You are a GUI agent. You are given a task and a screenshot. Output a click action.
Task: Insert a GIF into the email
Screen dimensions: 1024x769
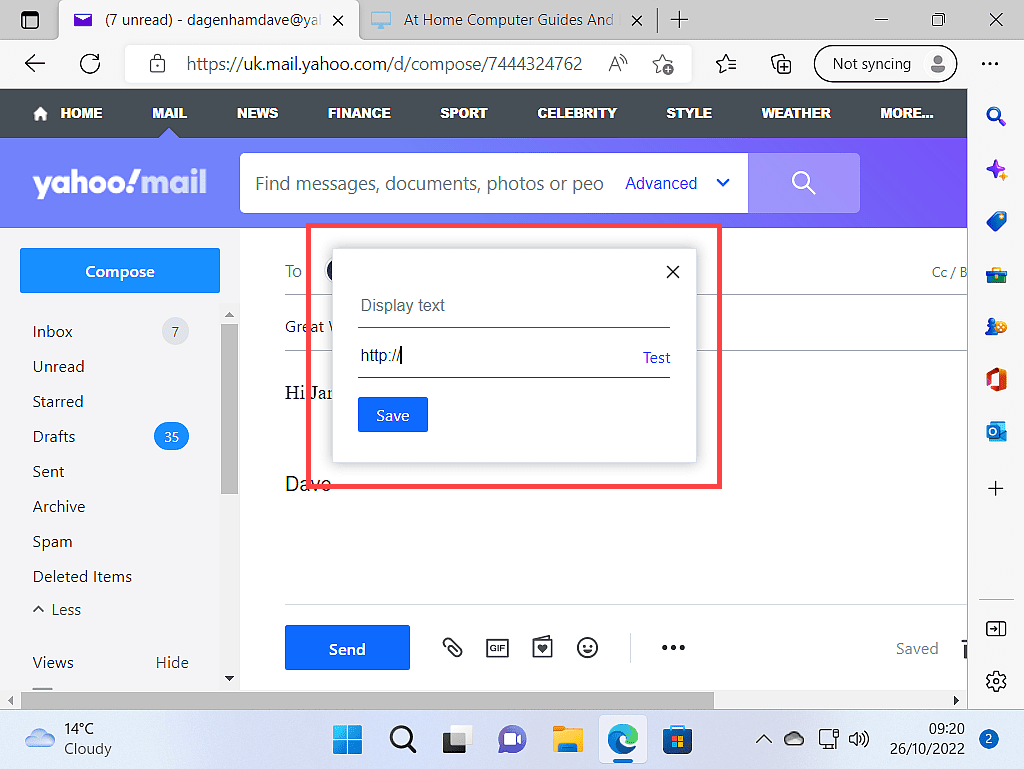[497, 647]
